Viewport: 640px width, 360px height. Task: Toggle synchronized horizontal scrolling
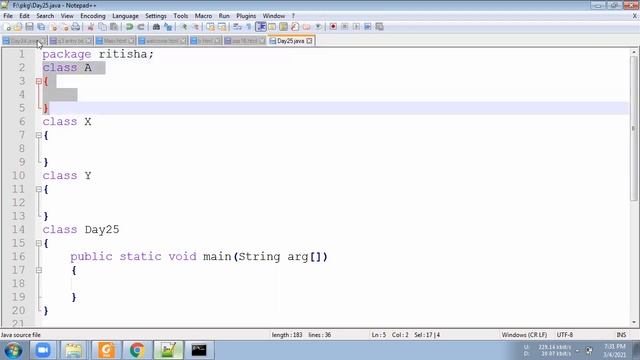click(222, 27)
